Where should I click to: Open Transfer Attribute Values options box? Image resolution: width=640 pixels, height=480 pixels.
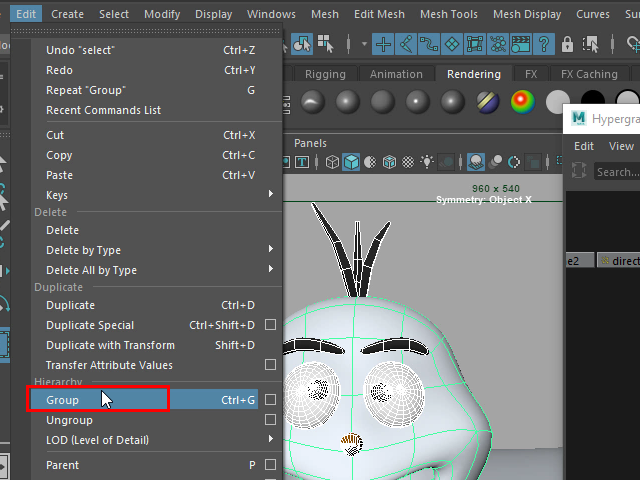click(270, 365)
